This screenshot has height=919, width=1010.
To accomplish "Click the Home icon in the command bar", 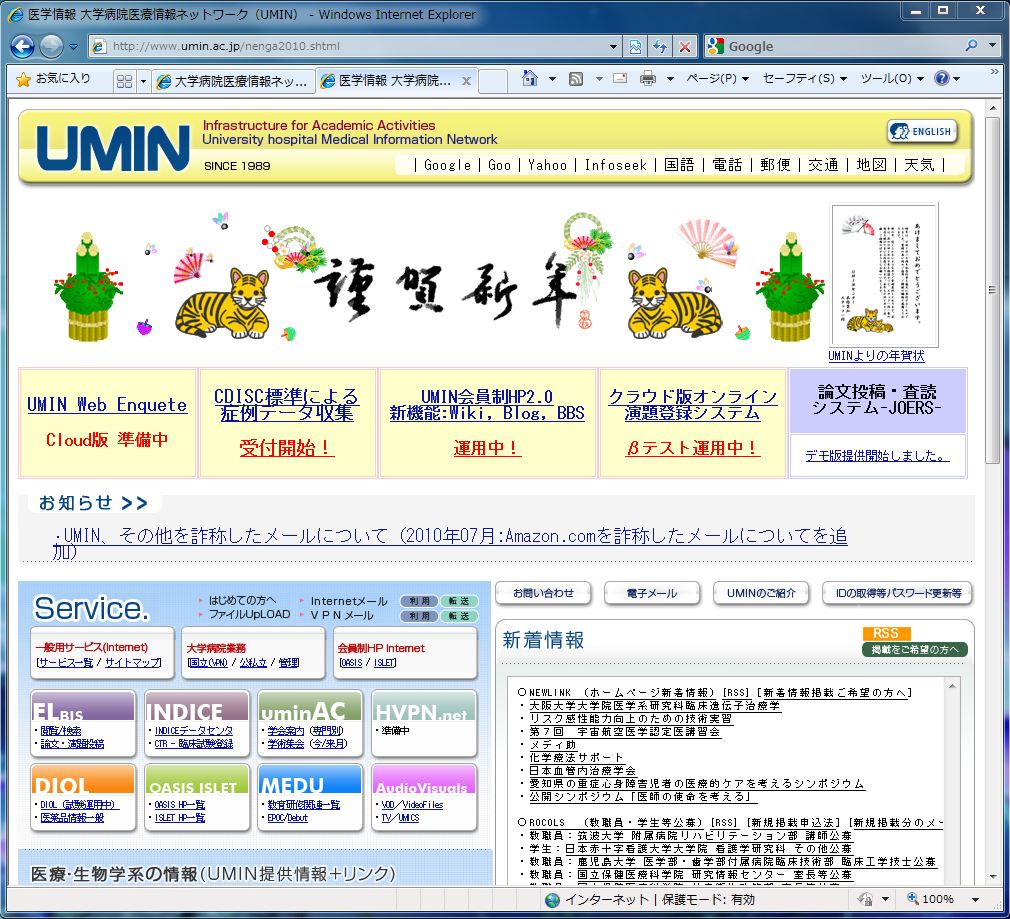I will pyautogui.click(x=529, y=79).
